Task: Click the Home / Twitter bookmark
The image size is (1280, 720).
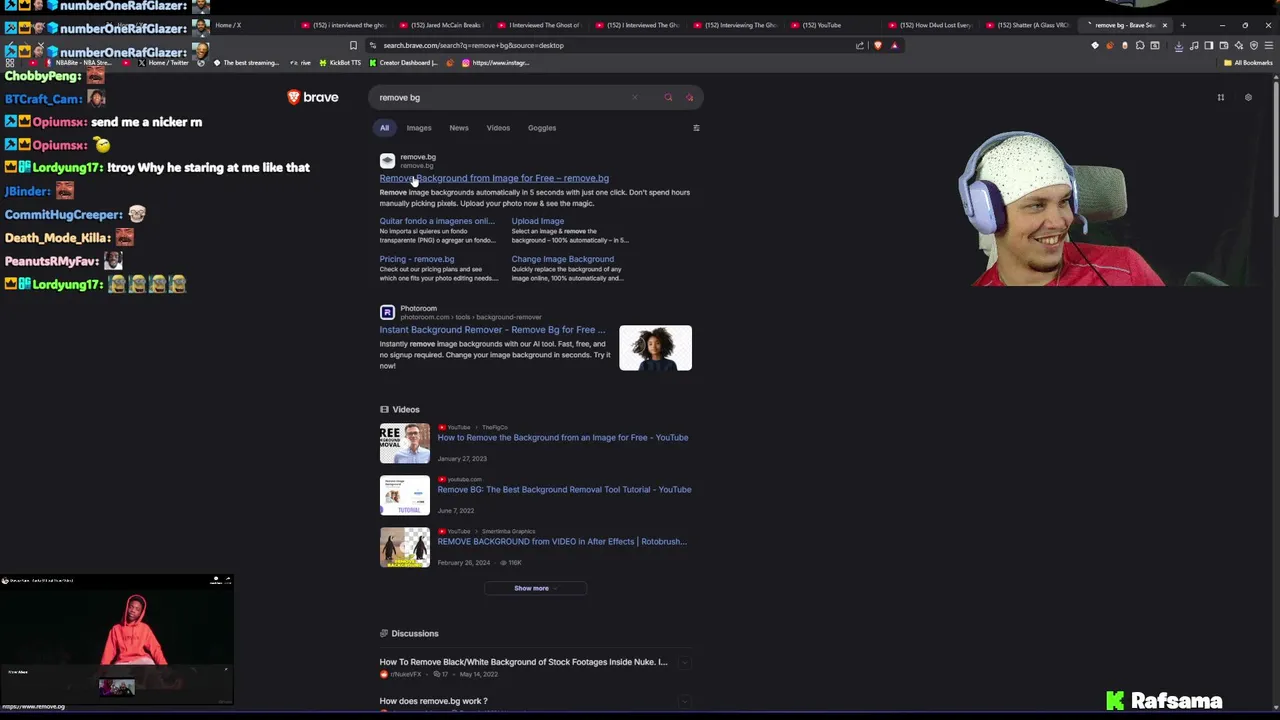Action: [163, 63]
